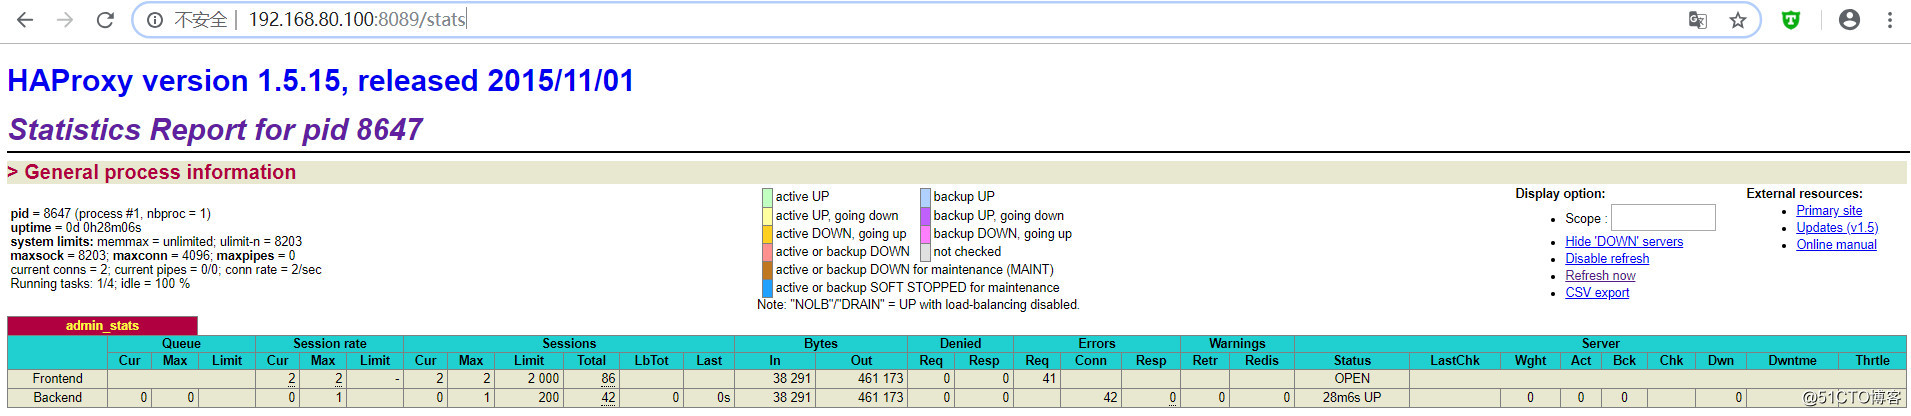The height and width of the screenshot is (416, 1911).
Task: Click Frontend session limit 2 000
Action: point(543,379)
